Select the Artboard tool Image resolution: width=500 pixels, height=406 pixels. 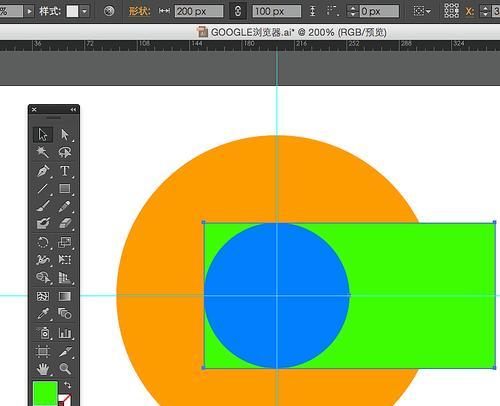[43, 351]
